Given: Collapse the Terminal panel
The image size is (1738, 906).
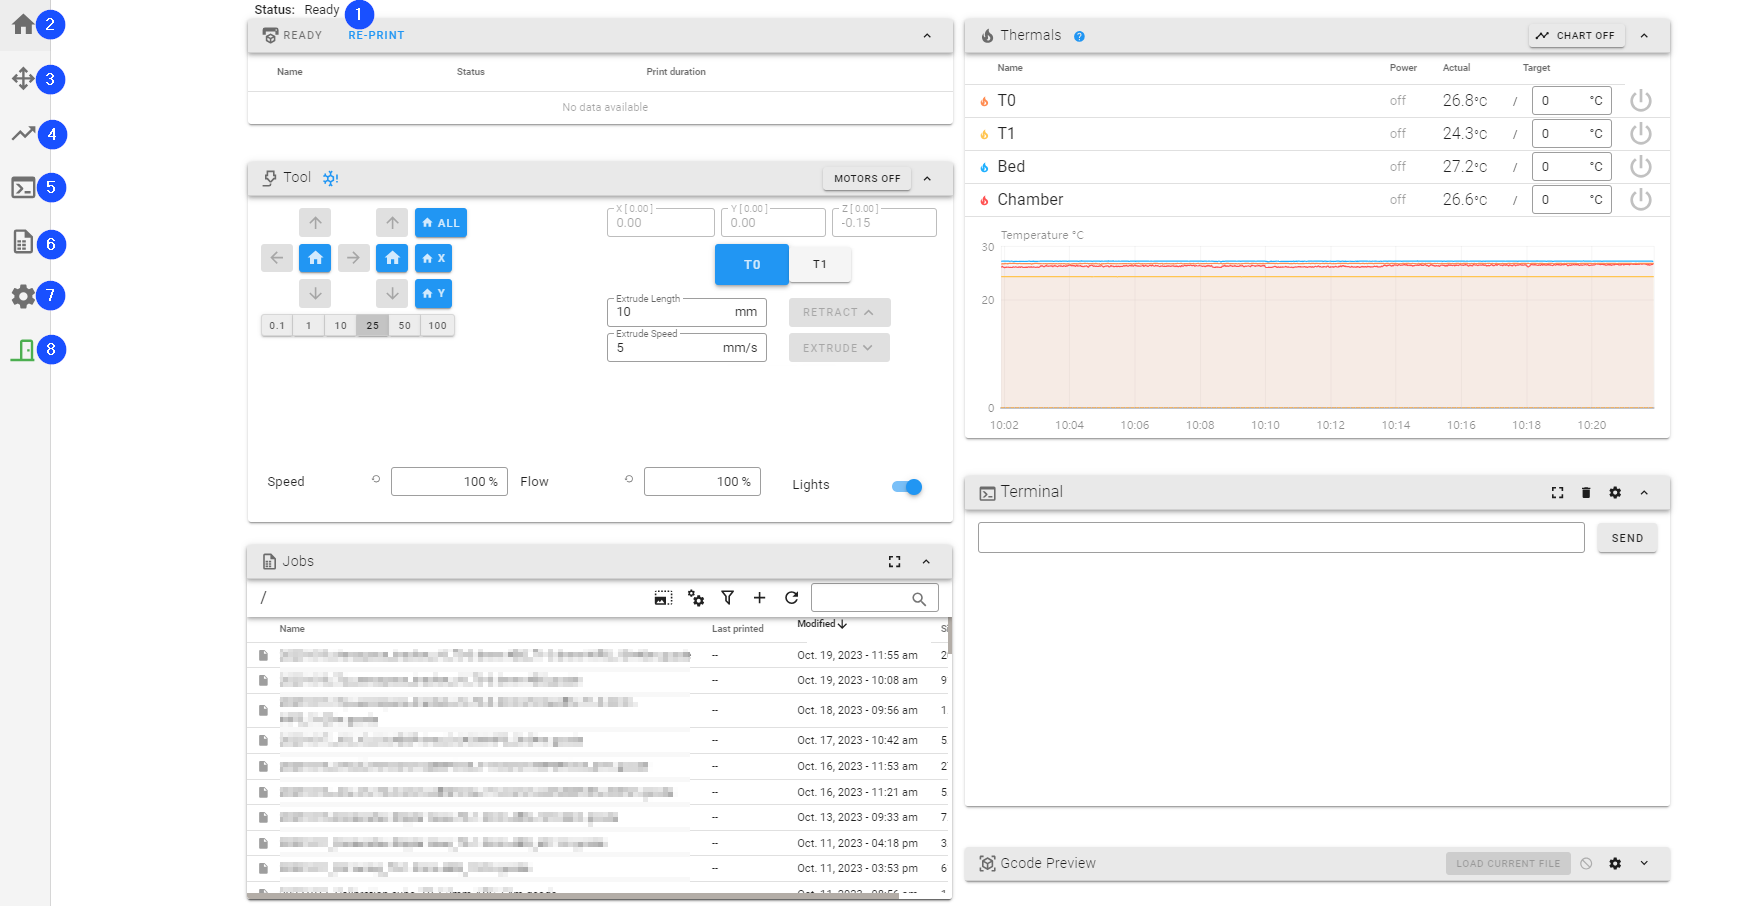Looking at the screenshot, I should [1644, 492].
